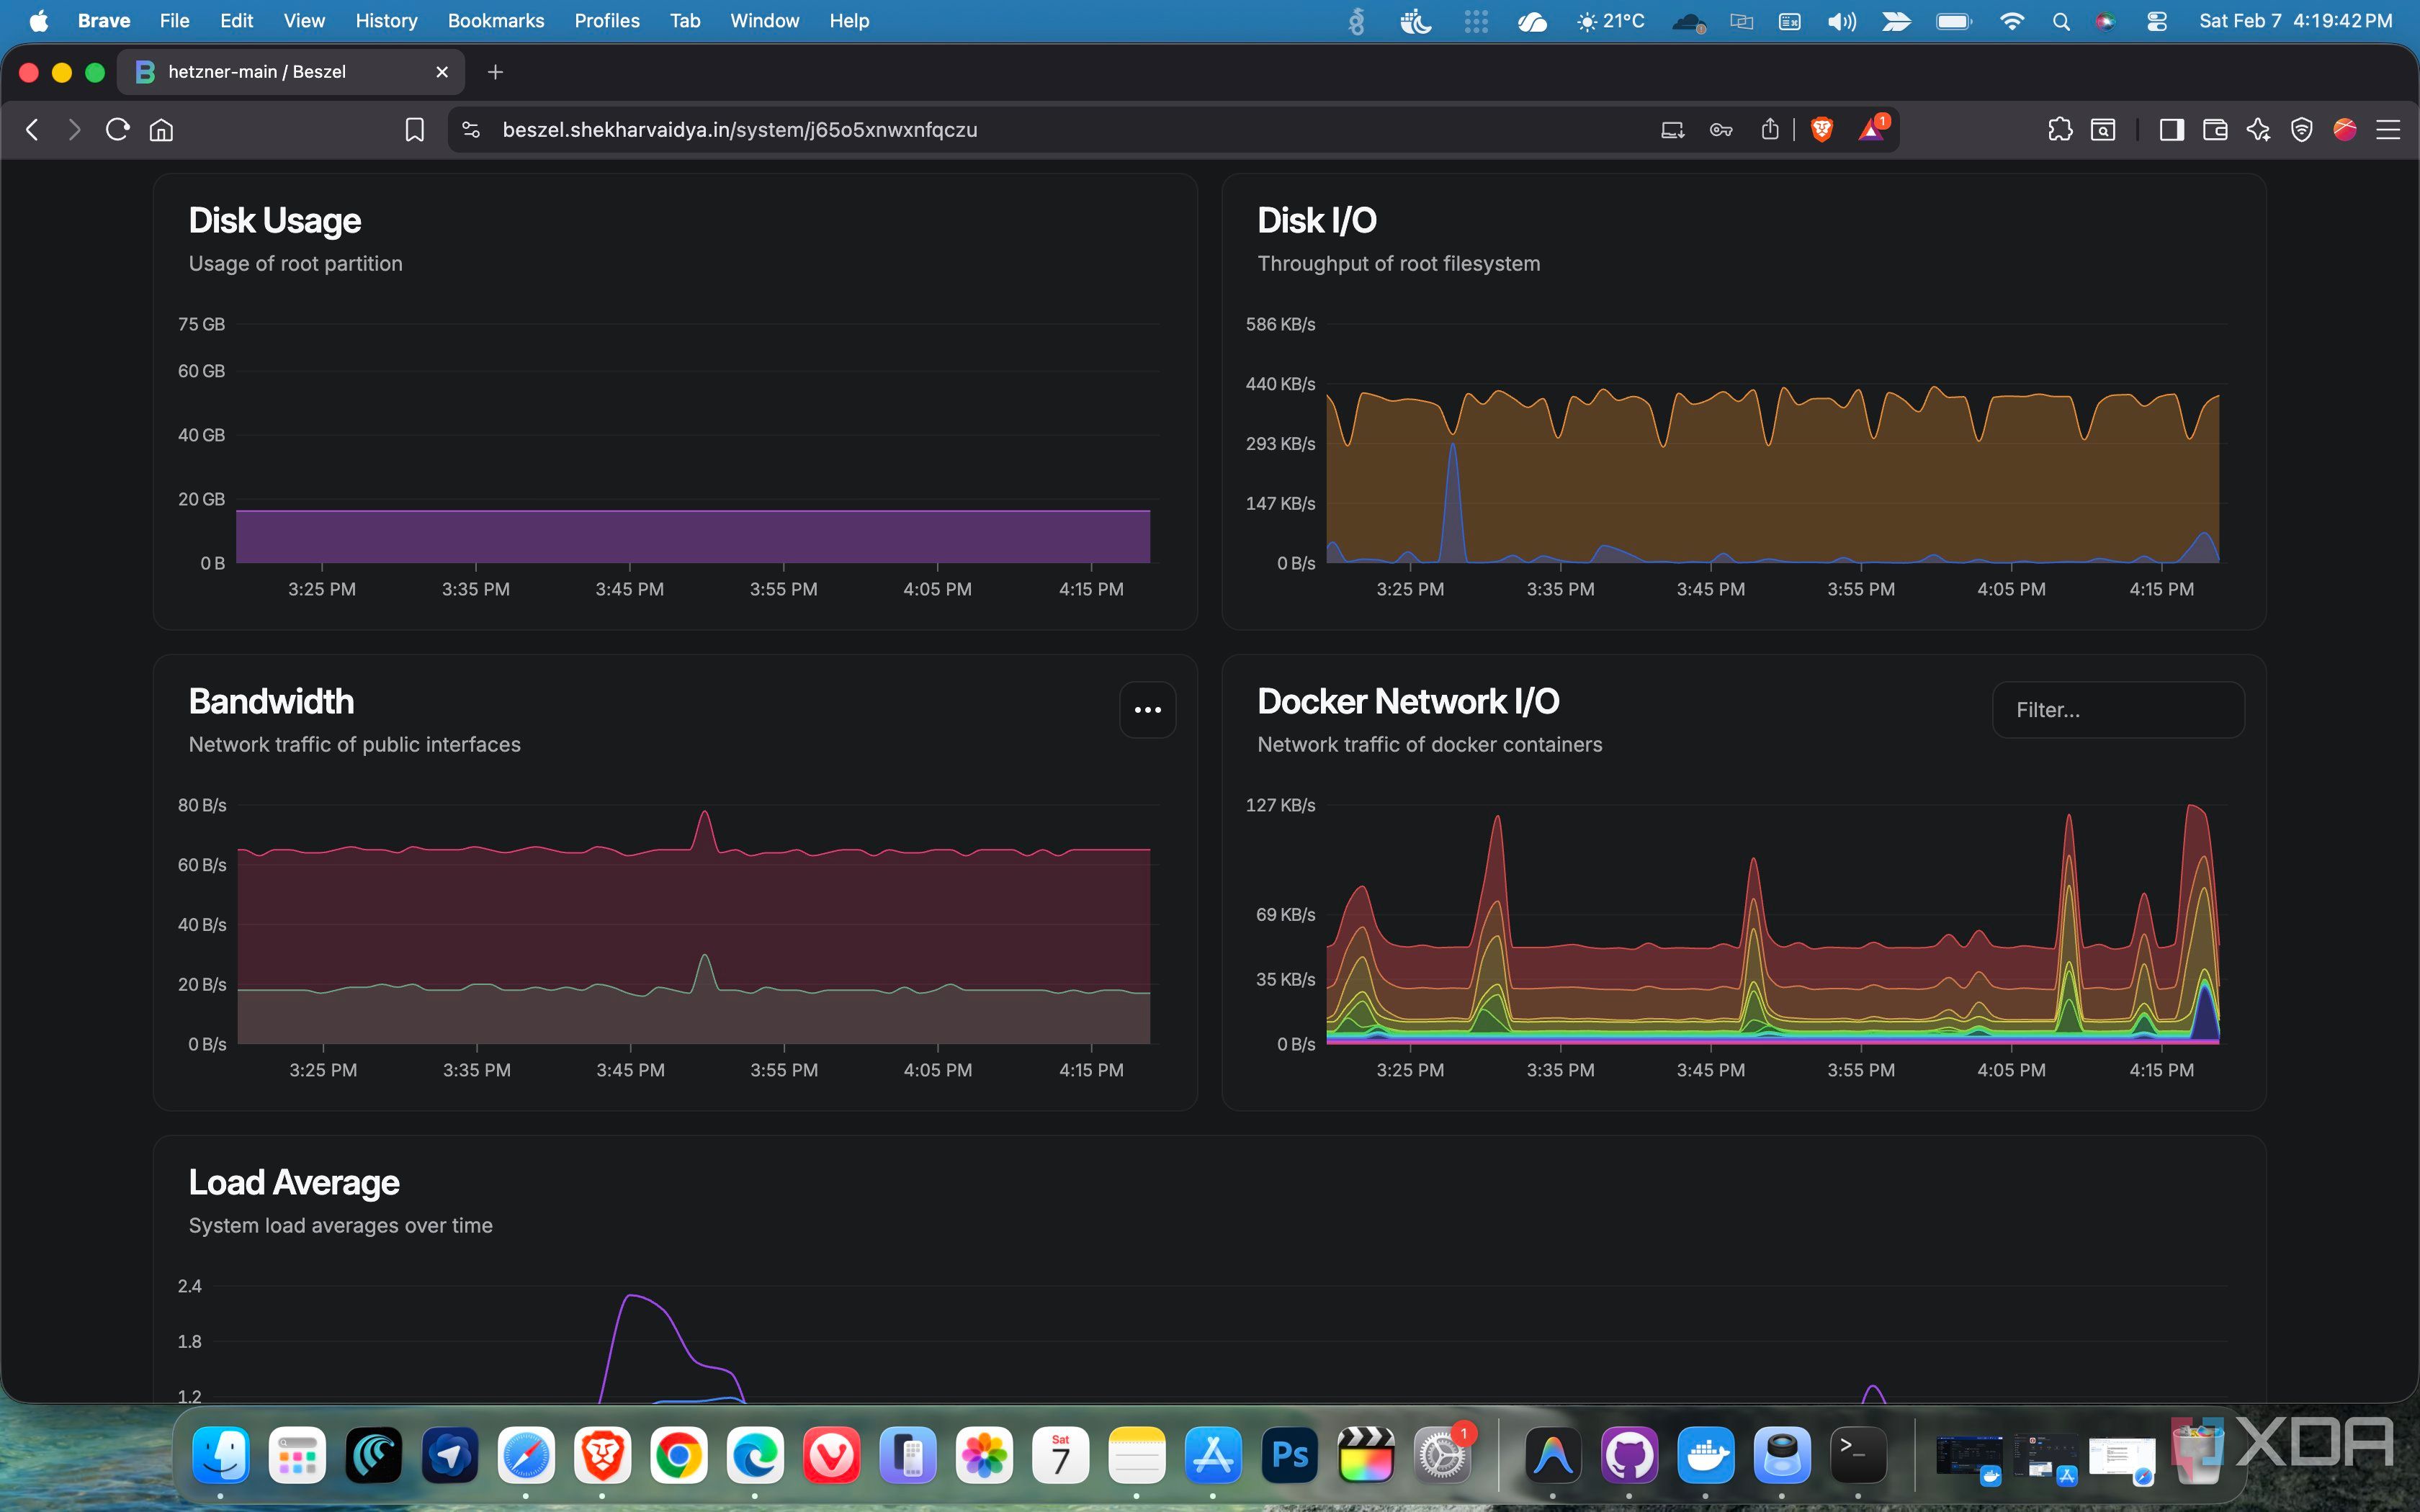Open the browser home page
Viewport: 2420px width, 1512px height.
tap(161, 130)
